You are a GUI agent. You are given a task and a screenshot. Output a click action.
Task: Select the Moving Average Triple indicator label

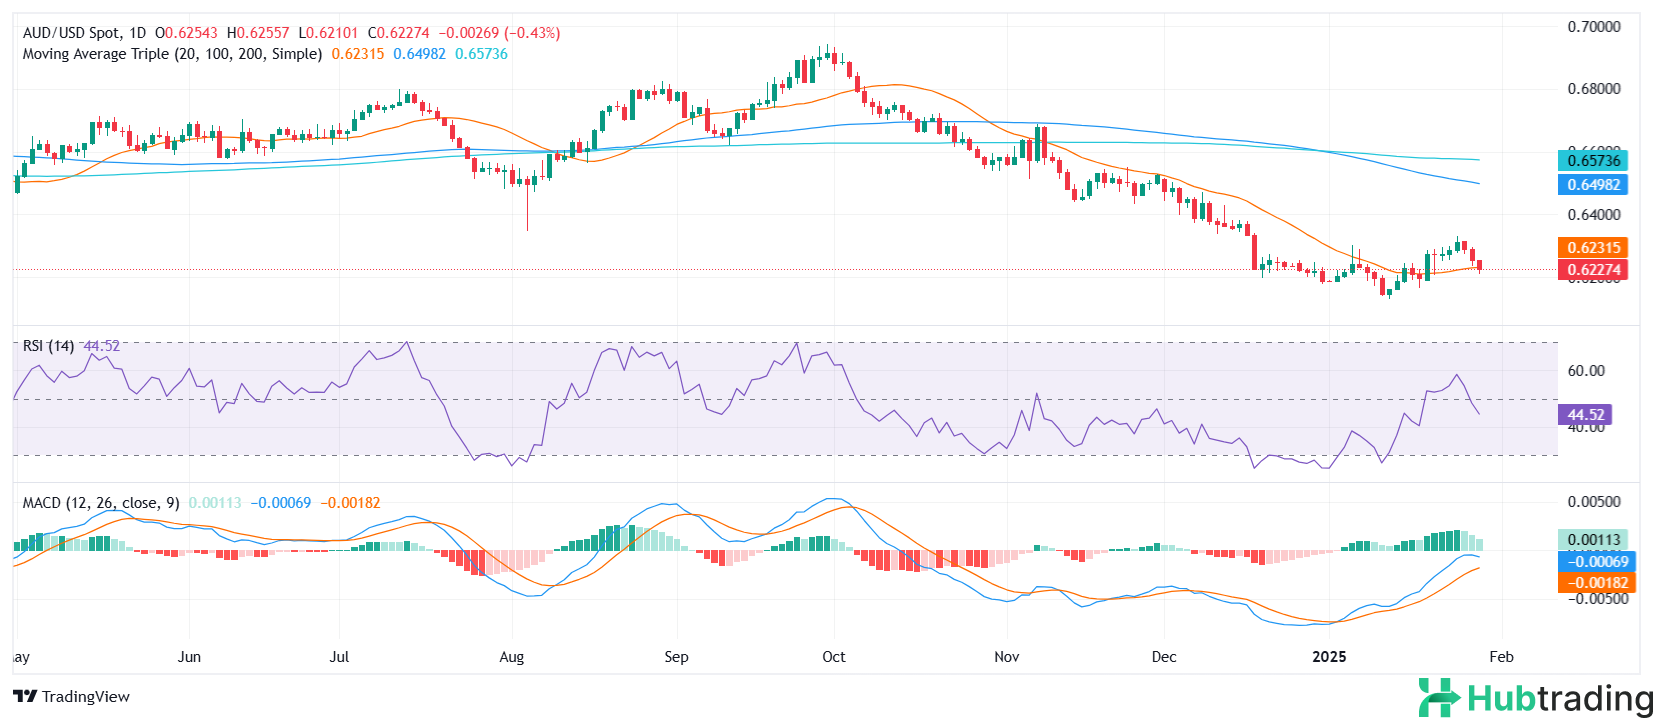point(172,54)
